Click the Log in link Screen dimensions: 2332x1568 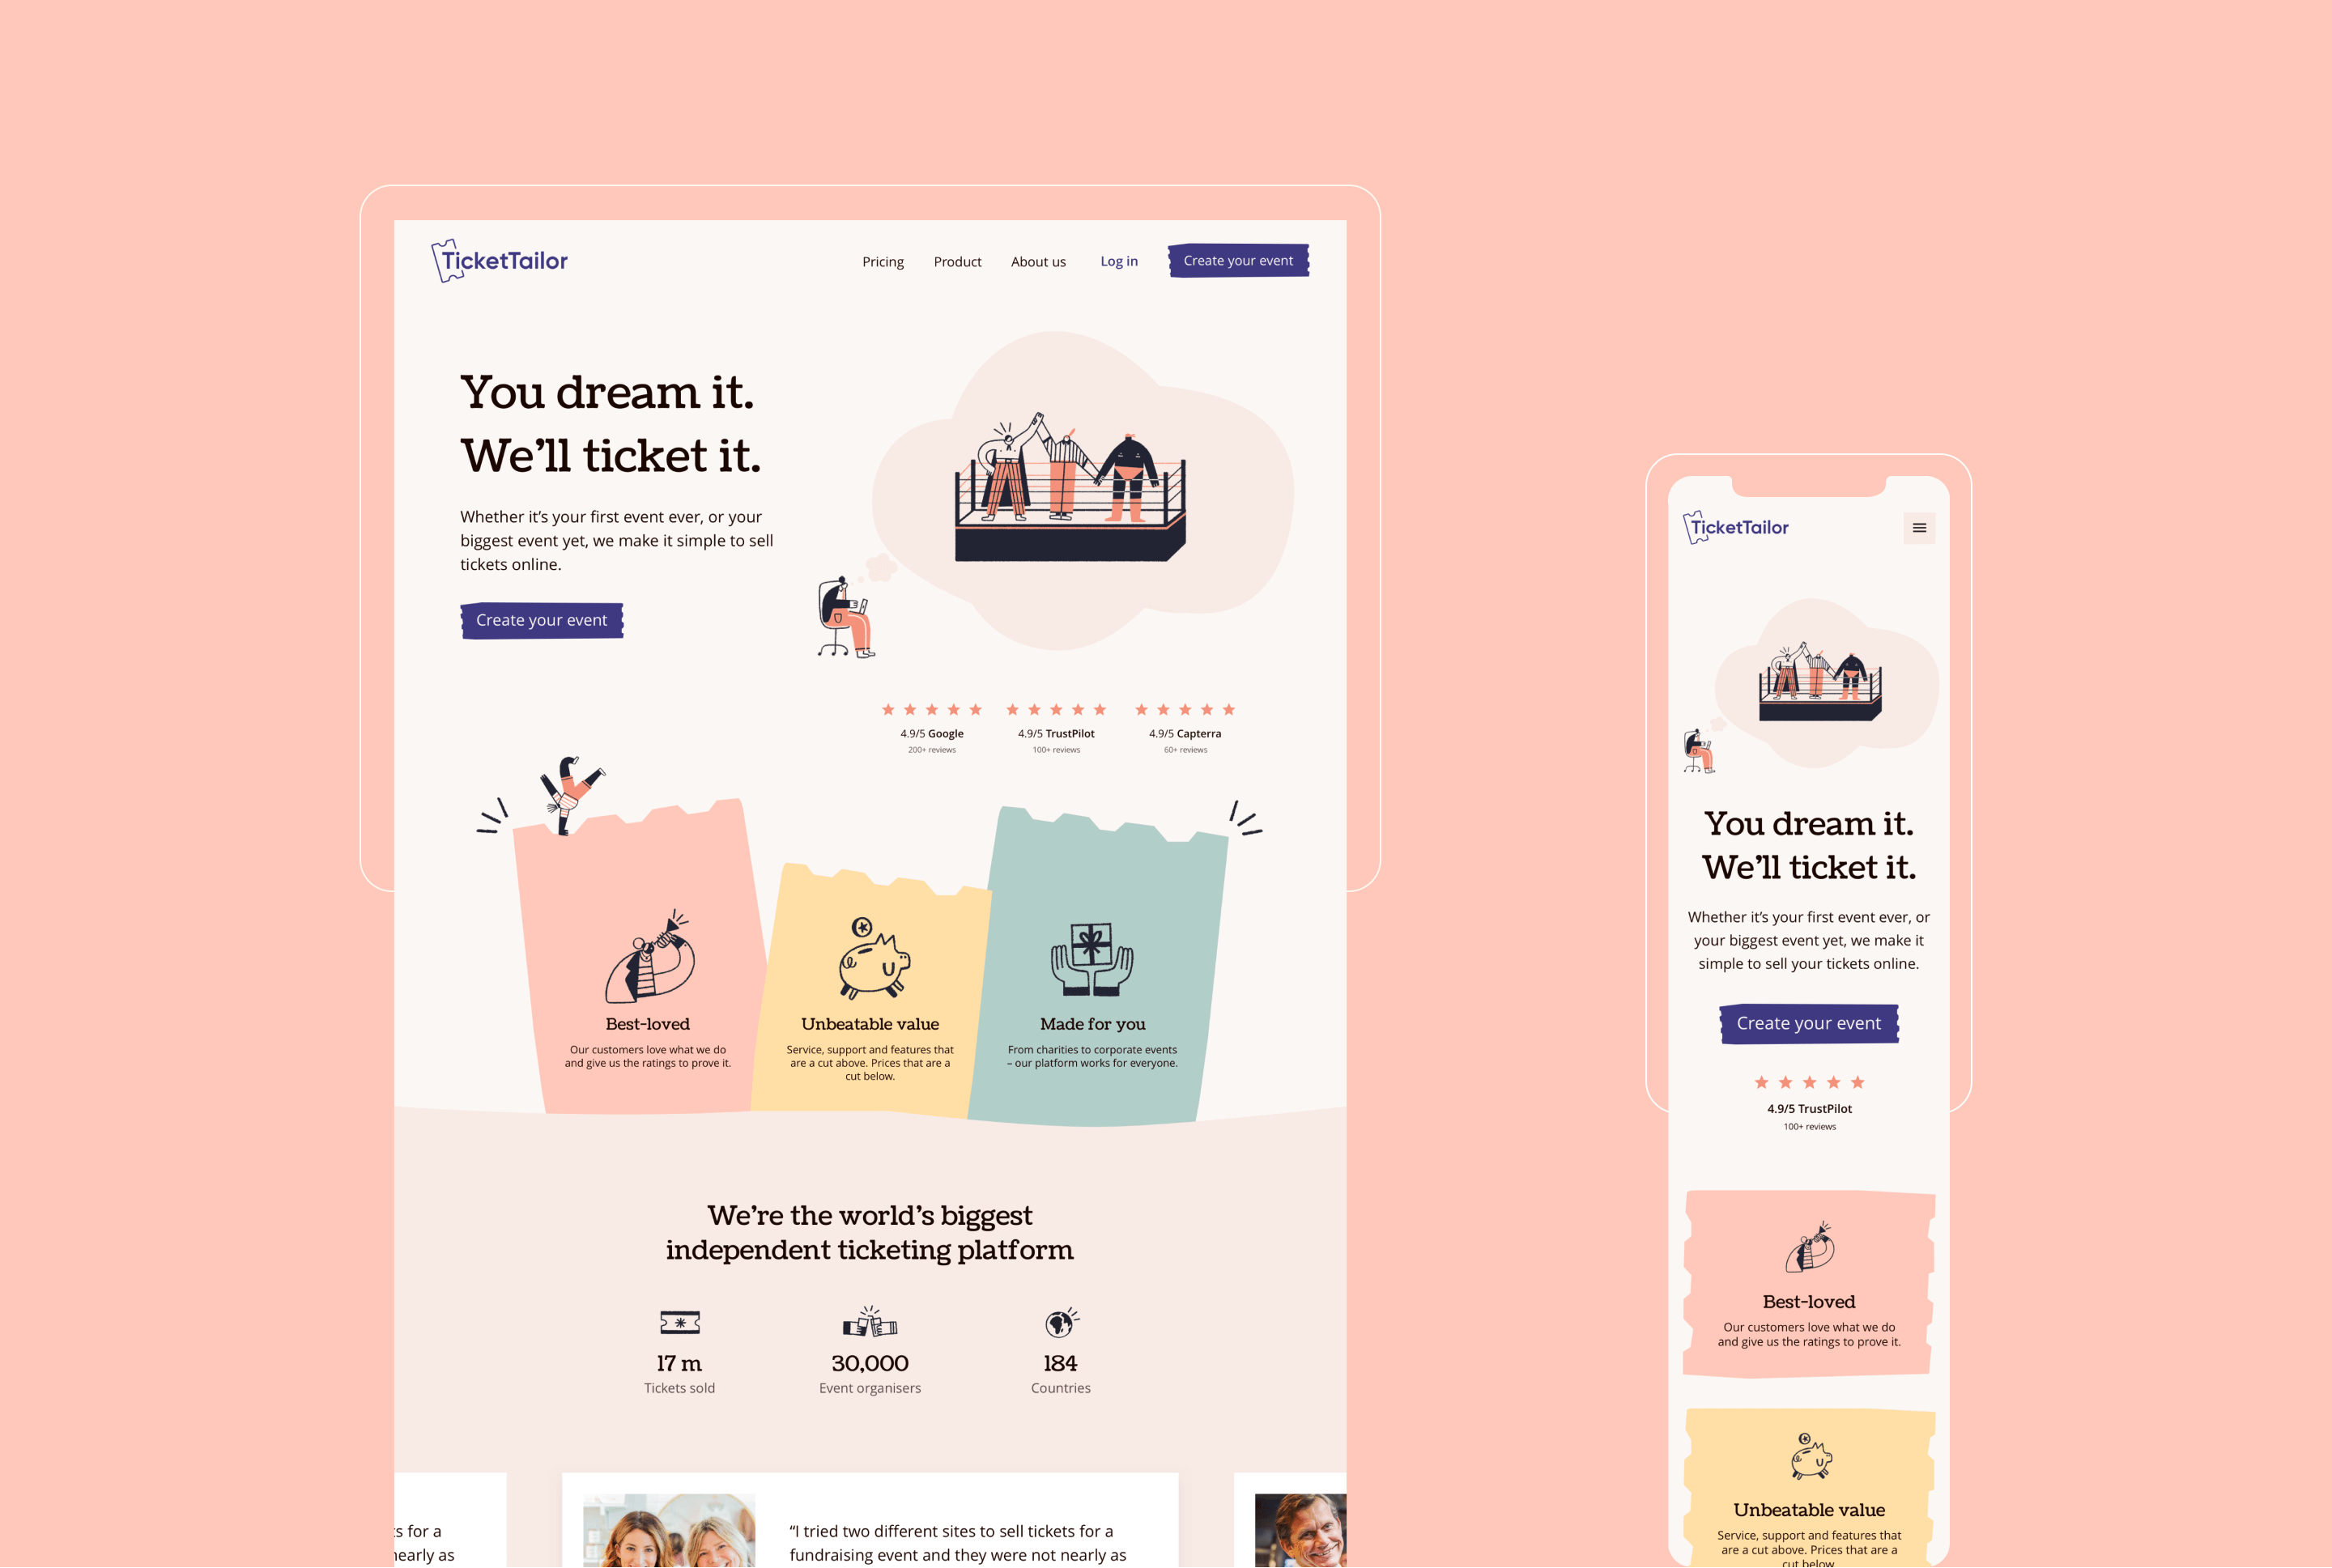coord(1117,261)
